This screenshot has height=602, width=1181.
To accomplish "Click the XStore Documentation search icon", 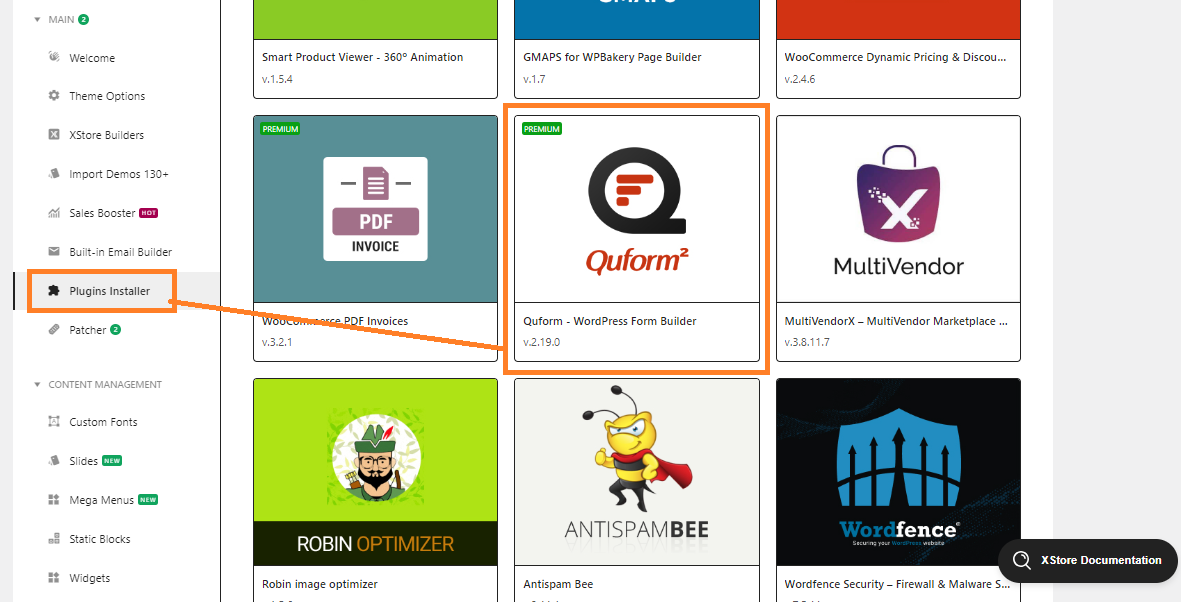I will click(x=1021, y=561).
